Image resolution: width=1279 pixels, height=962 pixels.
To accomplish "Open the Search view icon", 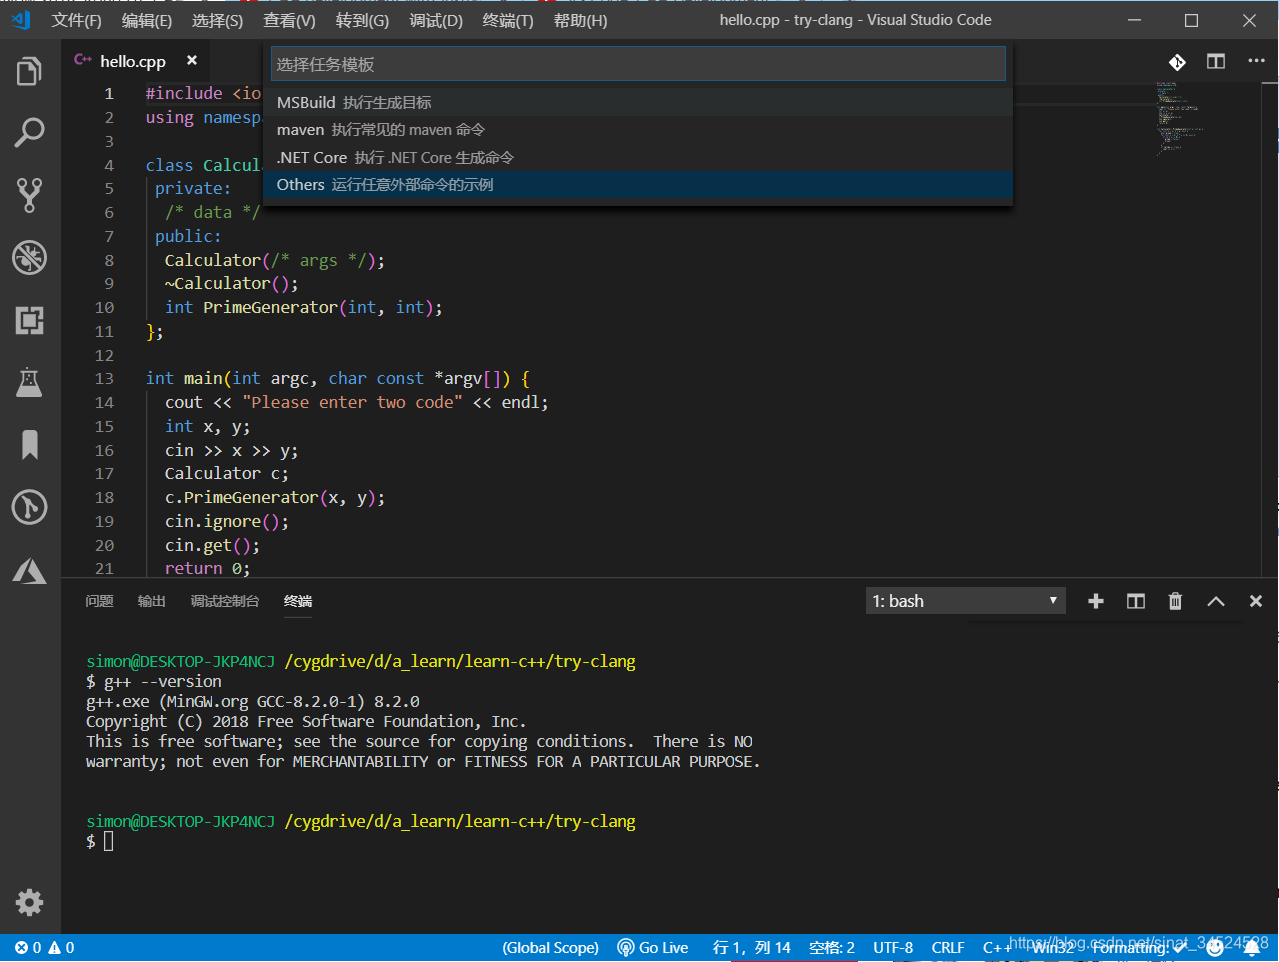I will [x=29, y=132].
